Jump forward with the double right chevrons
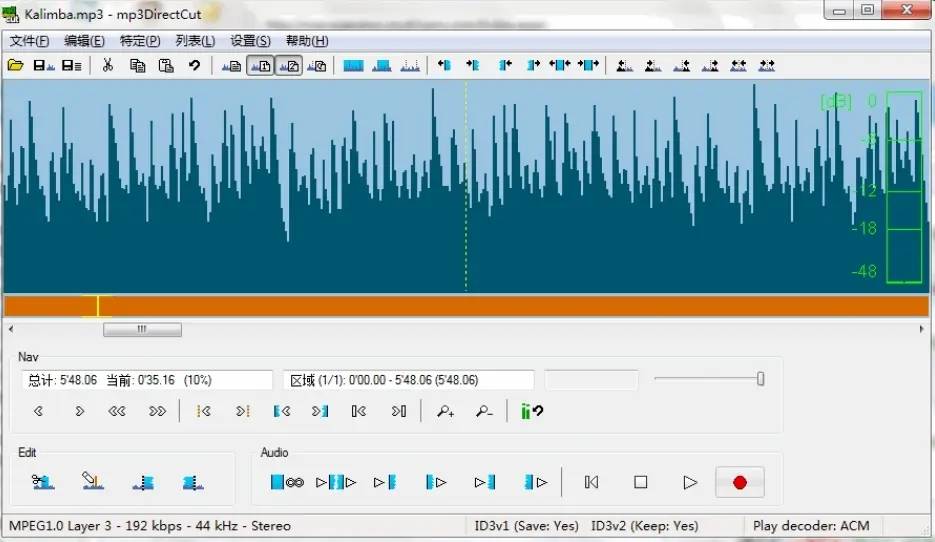 pos(157,411)
